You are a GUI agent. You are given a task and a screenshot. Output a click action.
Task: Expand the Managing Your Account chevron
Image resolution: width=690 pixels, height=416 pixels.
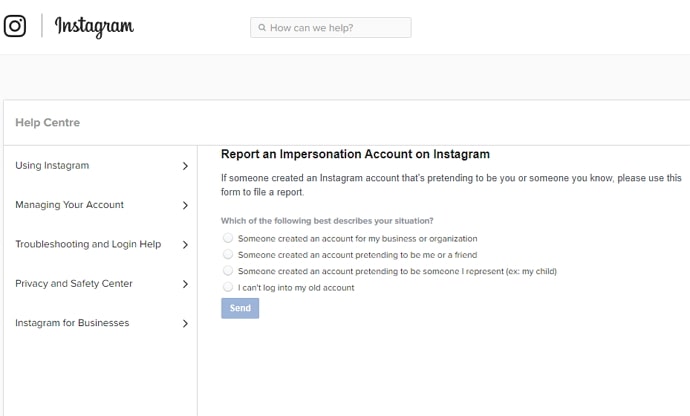(x=185, y=205)
